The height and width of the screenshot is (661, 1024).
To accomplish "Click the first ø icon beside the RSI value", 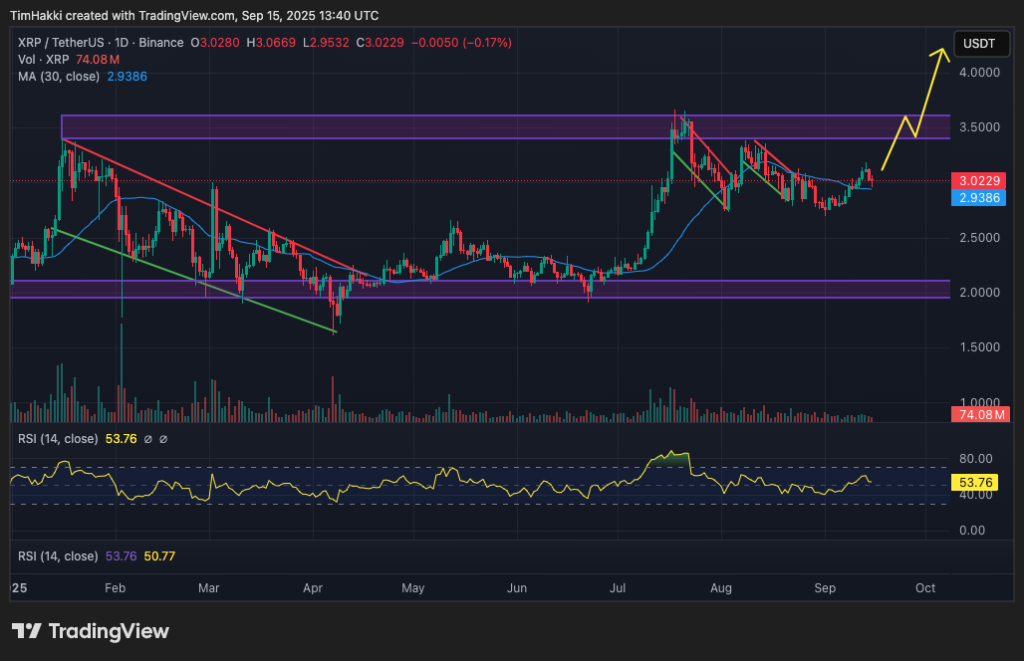I will 148,439.
